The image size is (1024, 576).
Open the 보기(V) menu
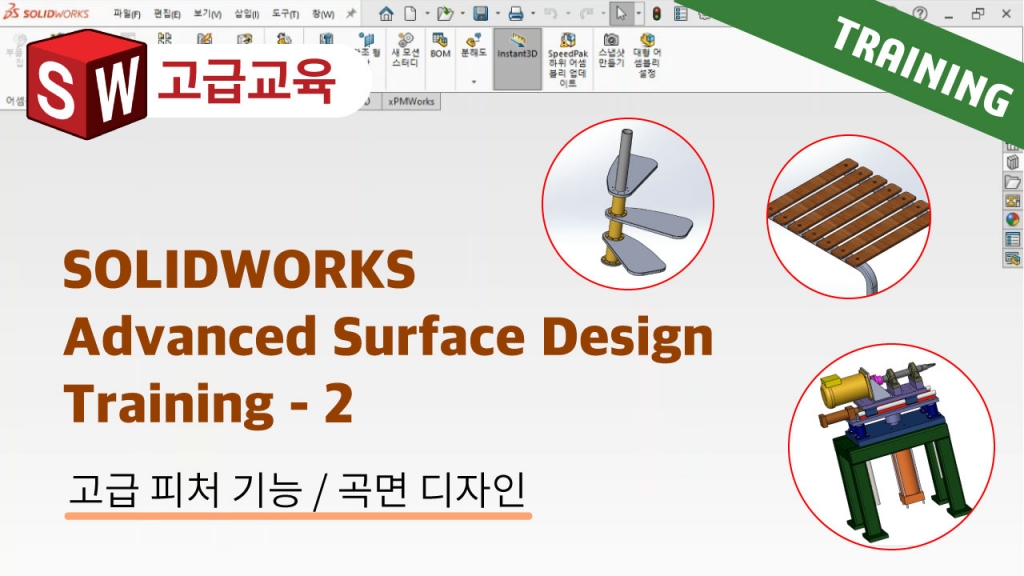(207, 14)
